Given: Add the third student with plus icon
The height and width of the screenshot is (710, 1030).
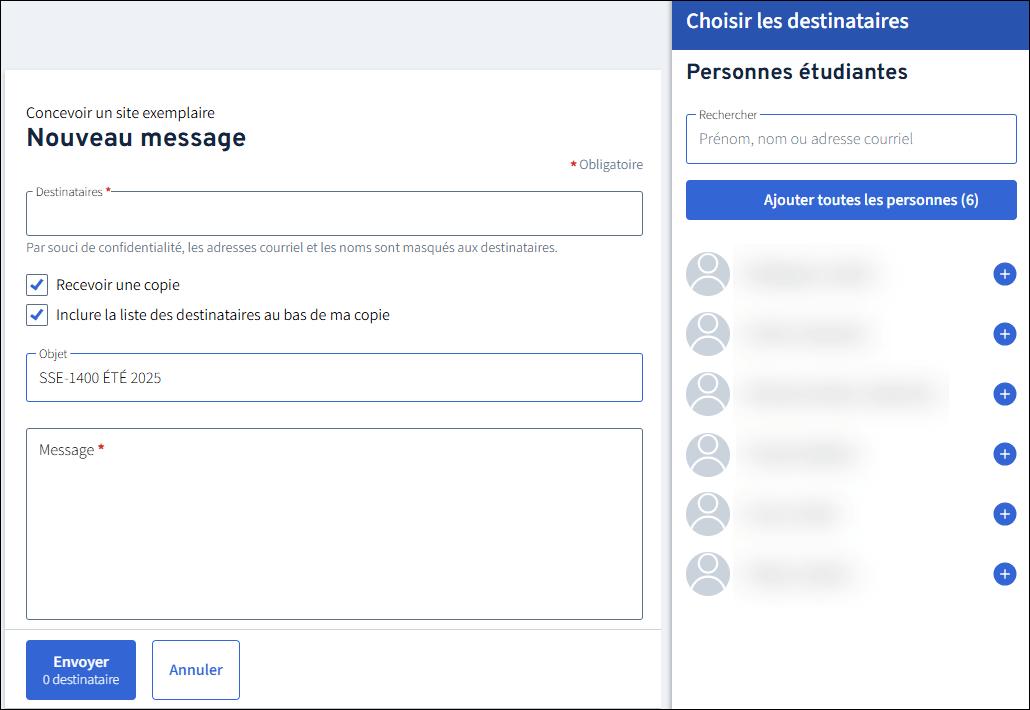Looking at the screenshot, I should [1005, 394].
